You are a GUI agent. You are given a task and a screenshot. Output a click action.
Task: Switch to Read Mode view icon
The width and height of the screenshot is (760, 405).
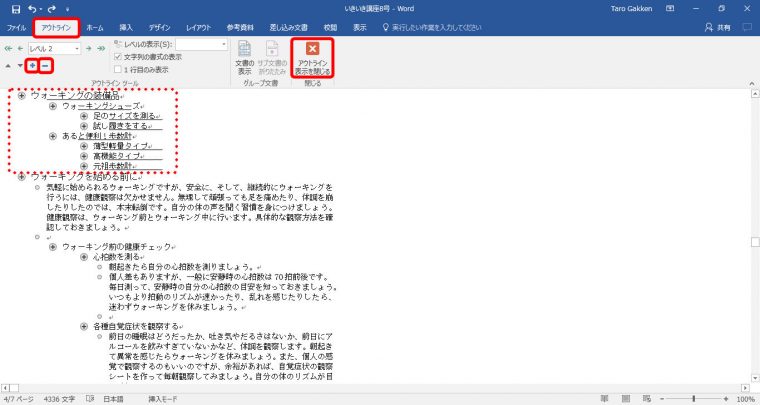pos(605,399)
